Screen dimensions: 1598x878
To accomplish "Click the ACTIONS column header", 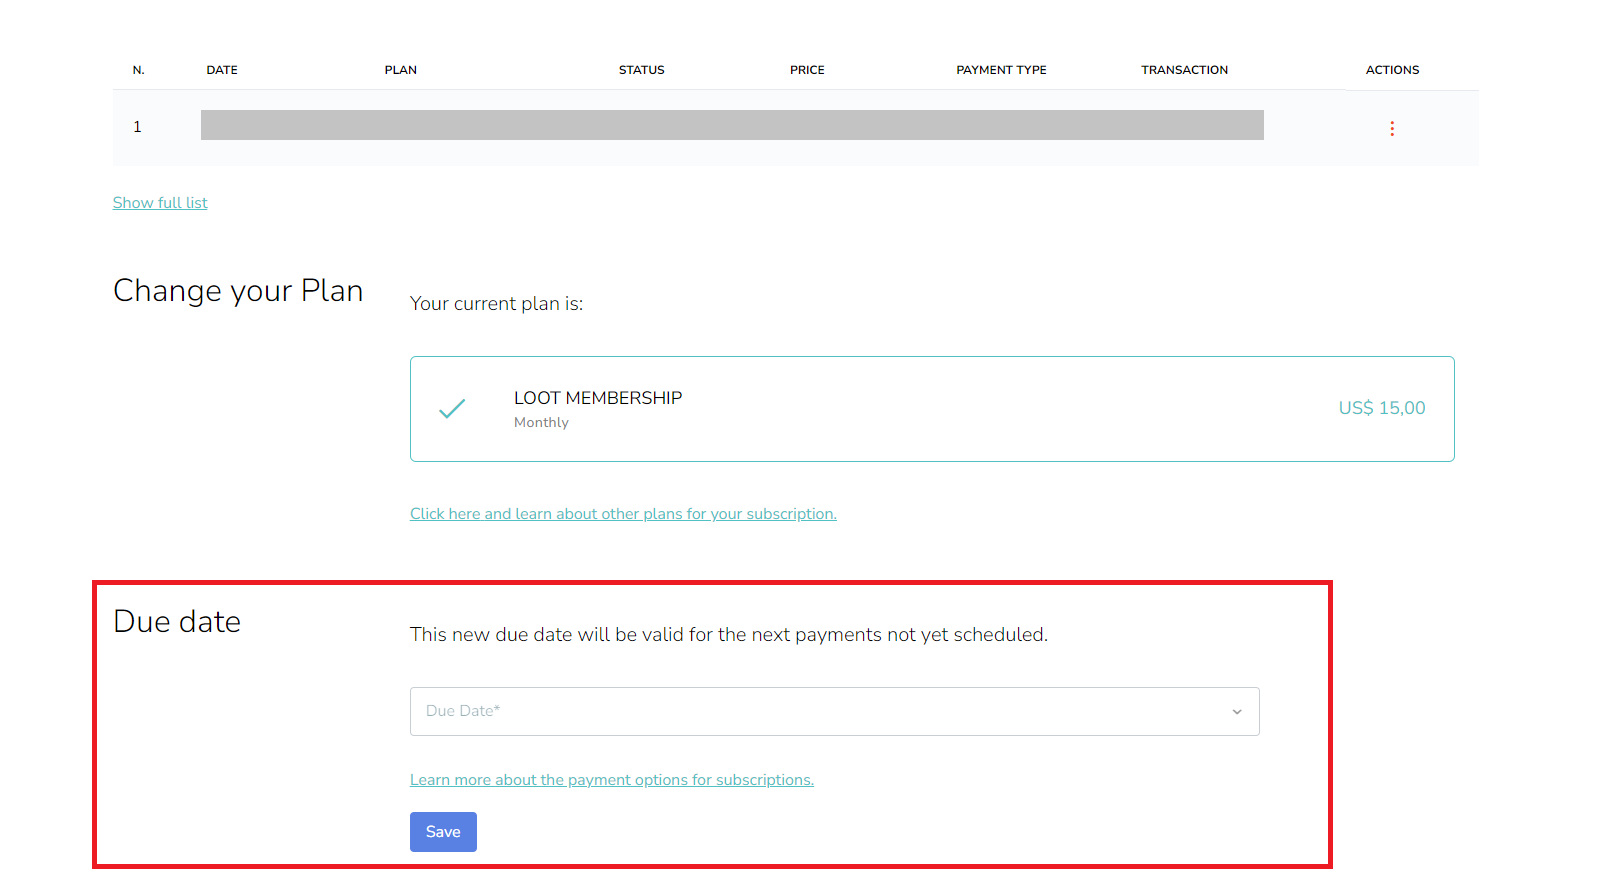I will point(1392,70).
